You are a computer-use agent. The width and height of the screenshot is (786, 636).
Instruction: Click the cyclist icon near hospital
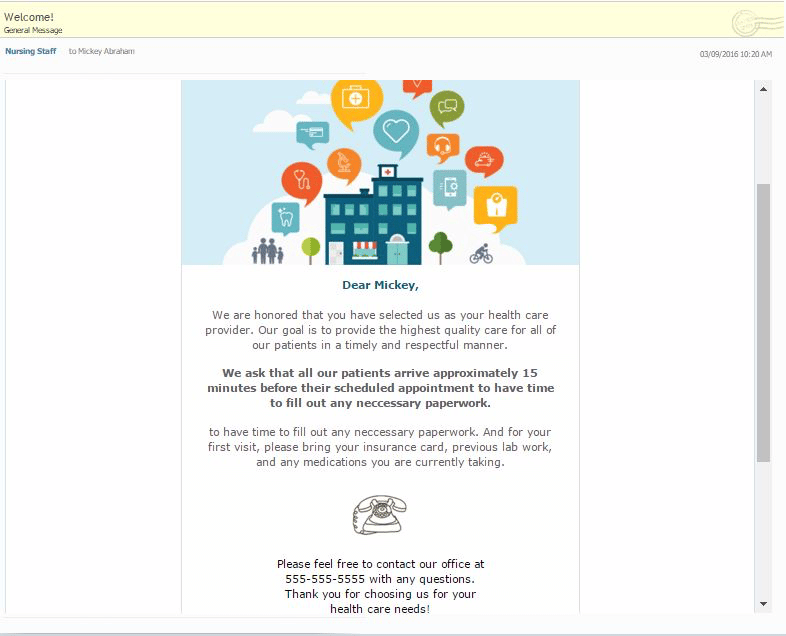click(x=481, y=254)
